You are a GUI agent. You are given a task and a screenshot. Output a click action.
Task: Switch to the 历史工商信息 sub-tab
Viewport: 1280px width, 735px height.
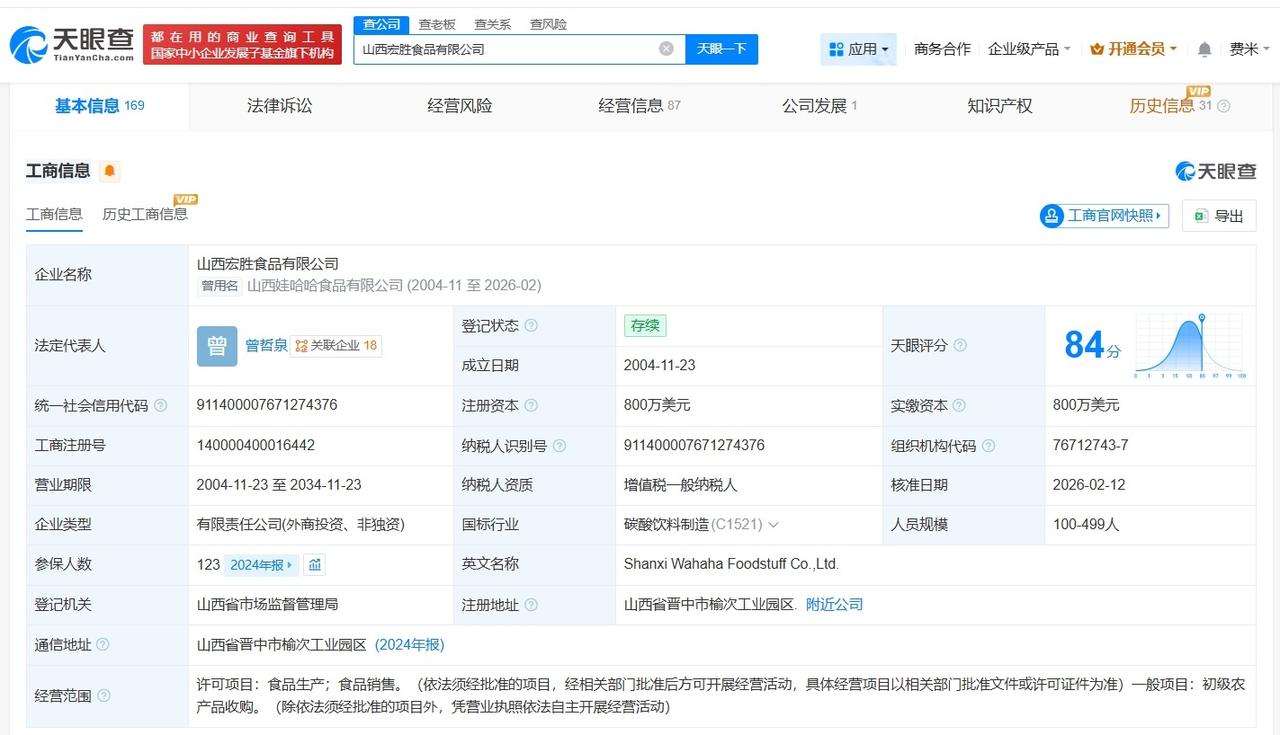pos(145,214)
